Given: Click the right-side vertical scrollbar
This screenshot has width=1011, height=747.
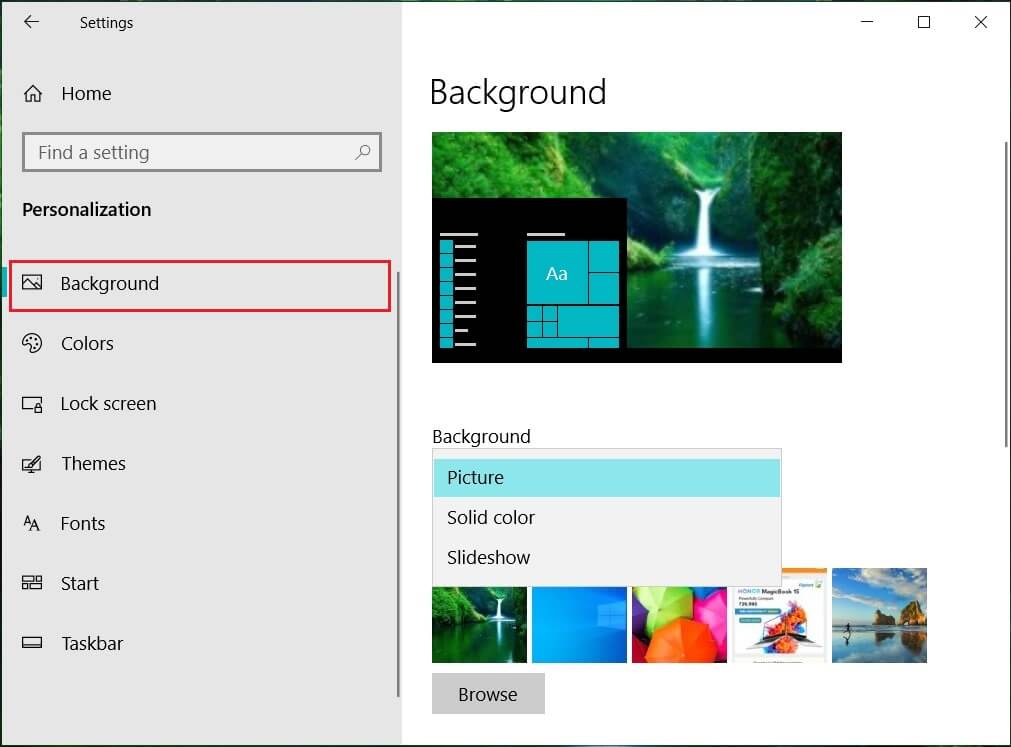Looking at the screenshot, I should click(1006, 293).
